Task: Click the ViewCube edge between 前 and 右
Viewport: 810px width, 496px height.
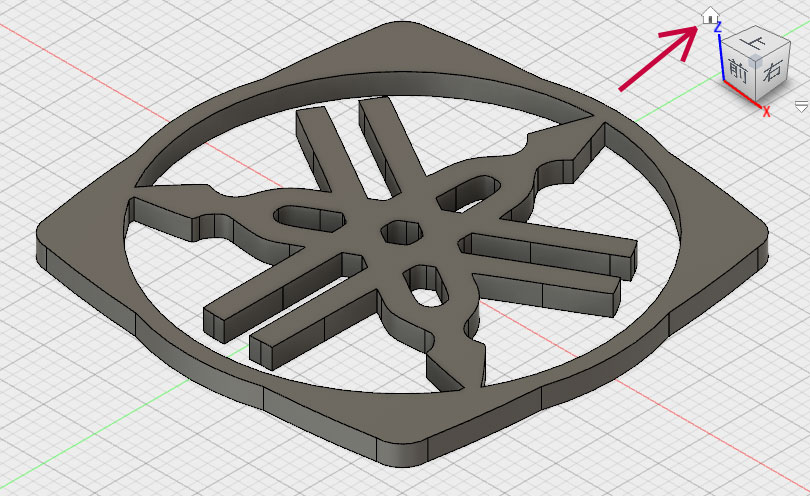Action: point(755,80)
